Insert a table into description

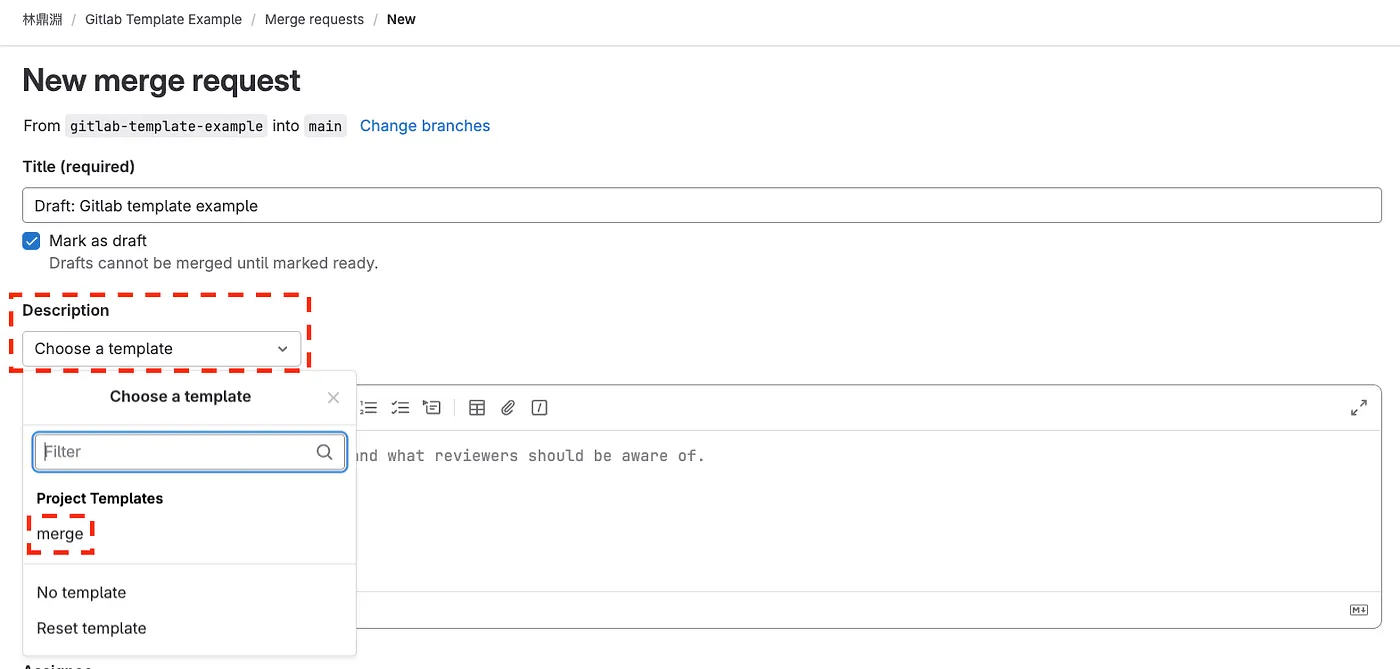pyautogui.click(x=477, y=408)
